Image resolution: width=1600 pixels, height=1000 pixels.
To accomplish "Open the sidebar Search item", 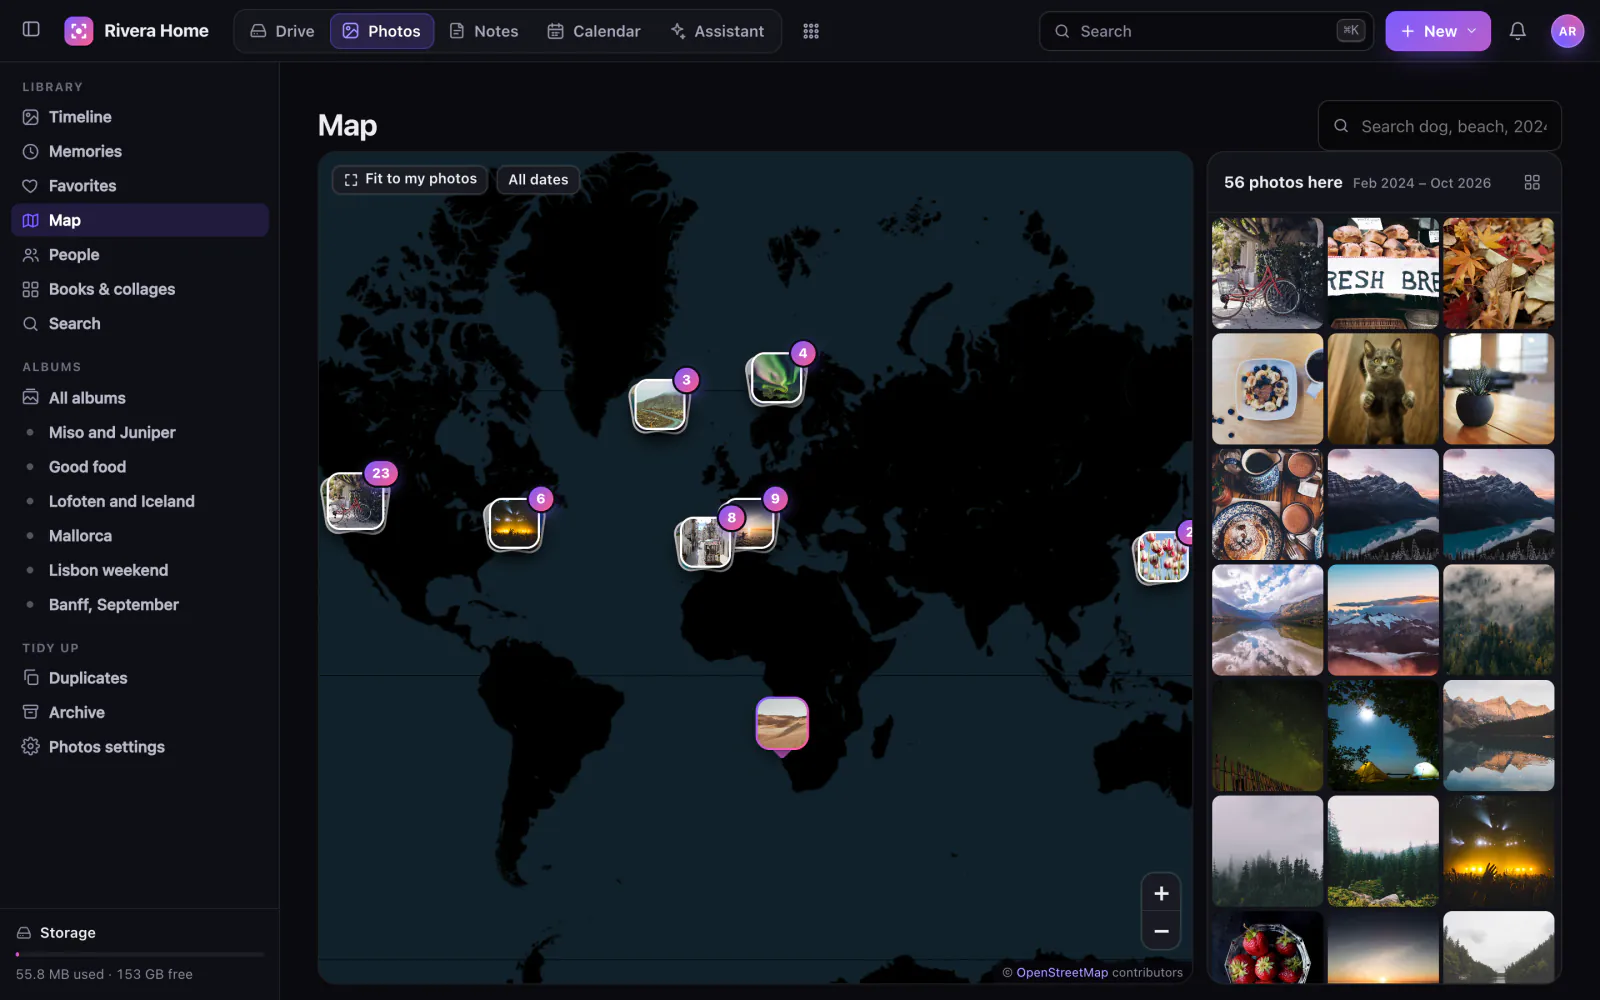I will click(140, 324).
